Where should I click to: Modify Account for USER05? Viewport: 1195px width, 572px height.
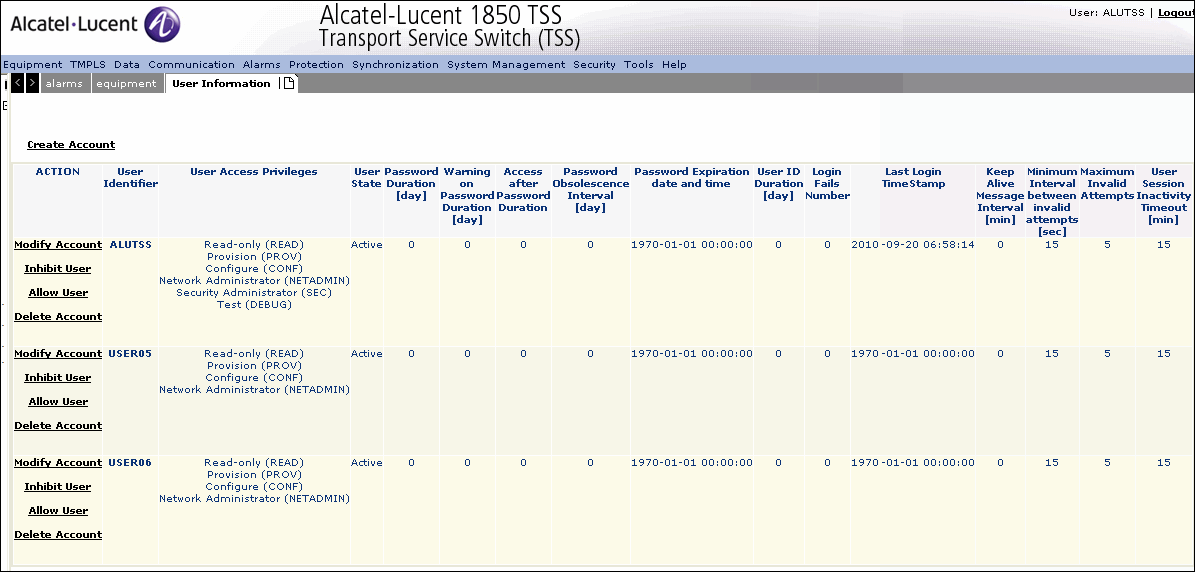coord(58,353)
